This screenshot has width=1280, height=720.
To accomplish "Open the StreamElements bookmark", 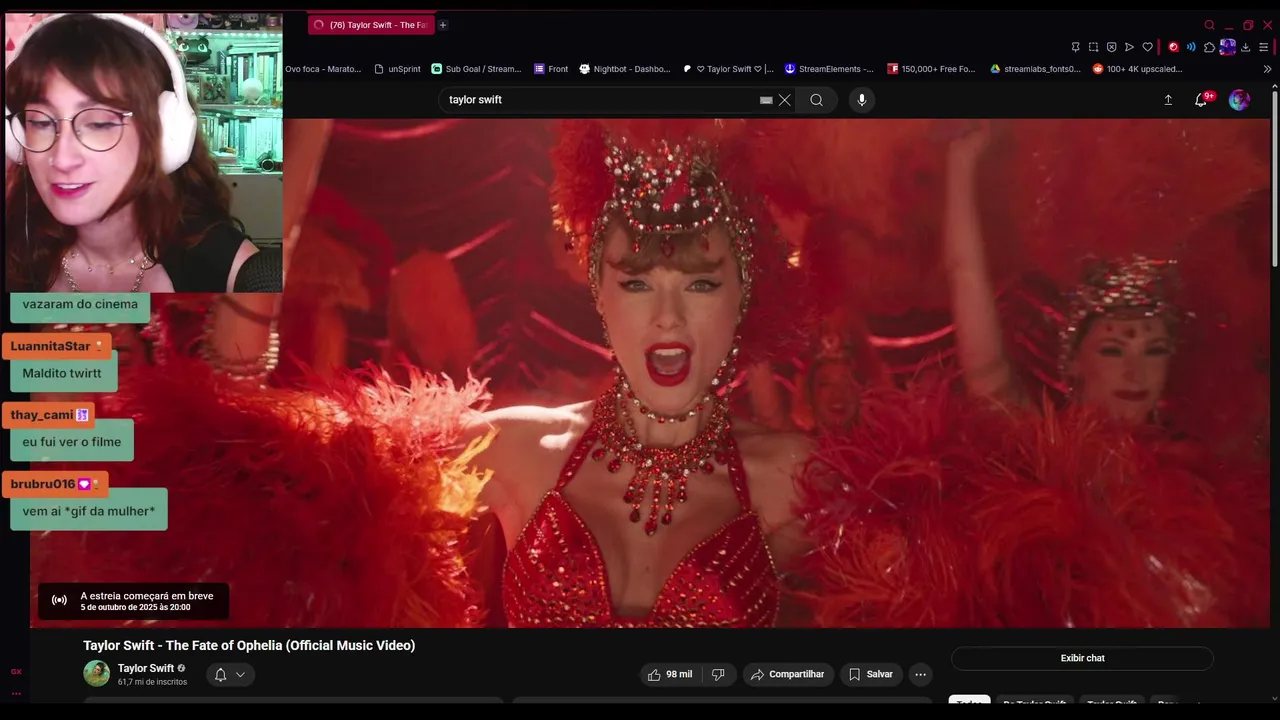I will (829, 69).
